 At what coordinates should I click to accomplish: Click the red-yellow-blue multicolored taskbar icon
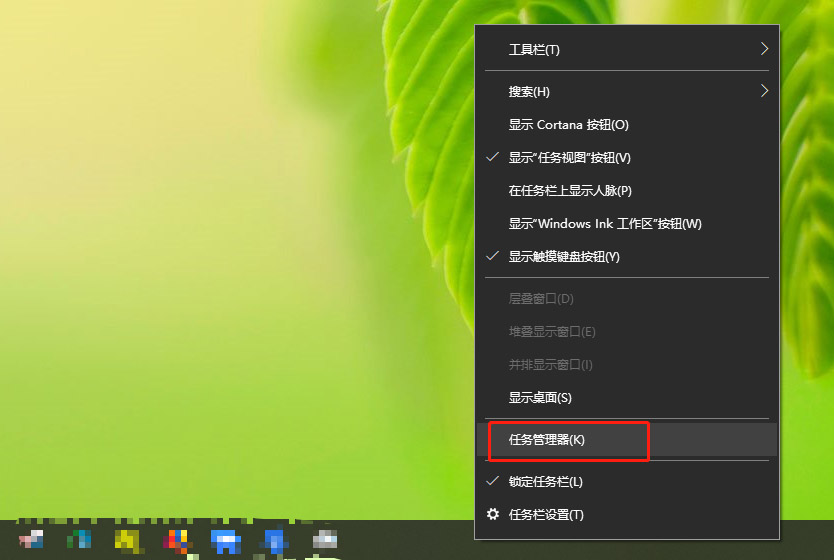(x=177, y=541)
